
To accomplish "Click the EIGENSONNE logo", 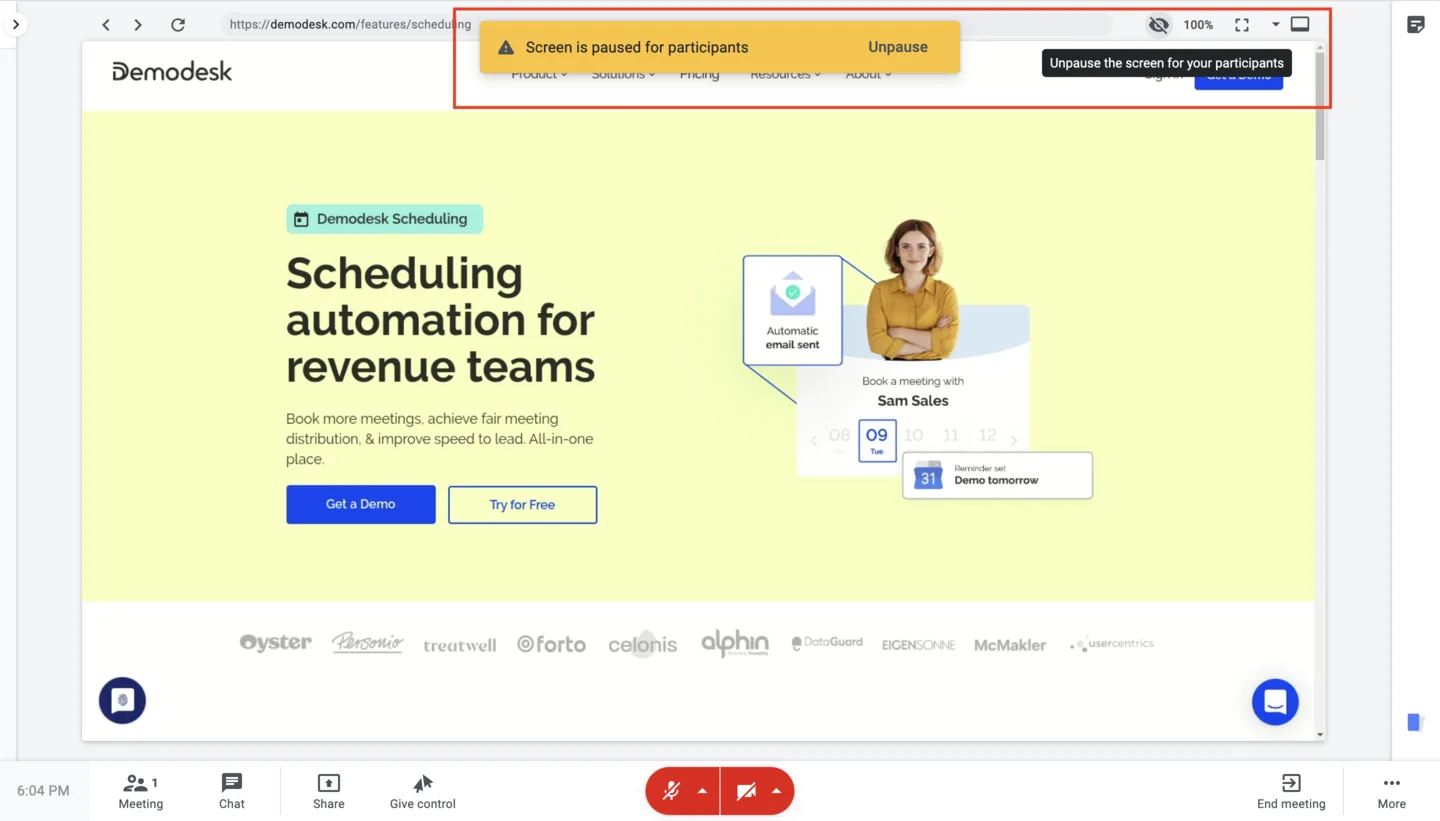I will tap(918, 645).
